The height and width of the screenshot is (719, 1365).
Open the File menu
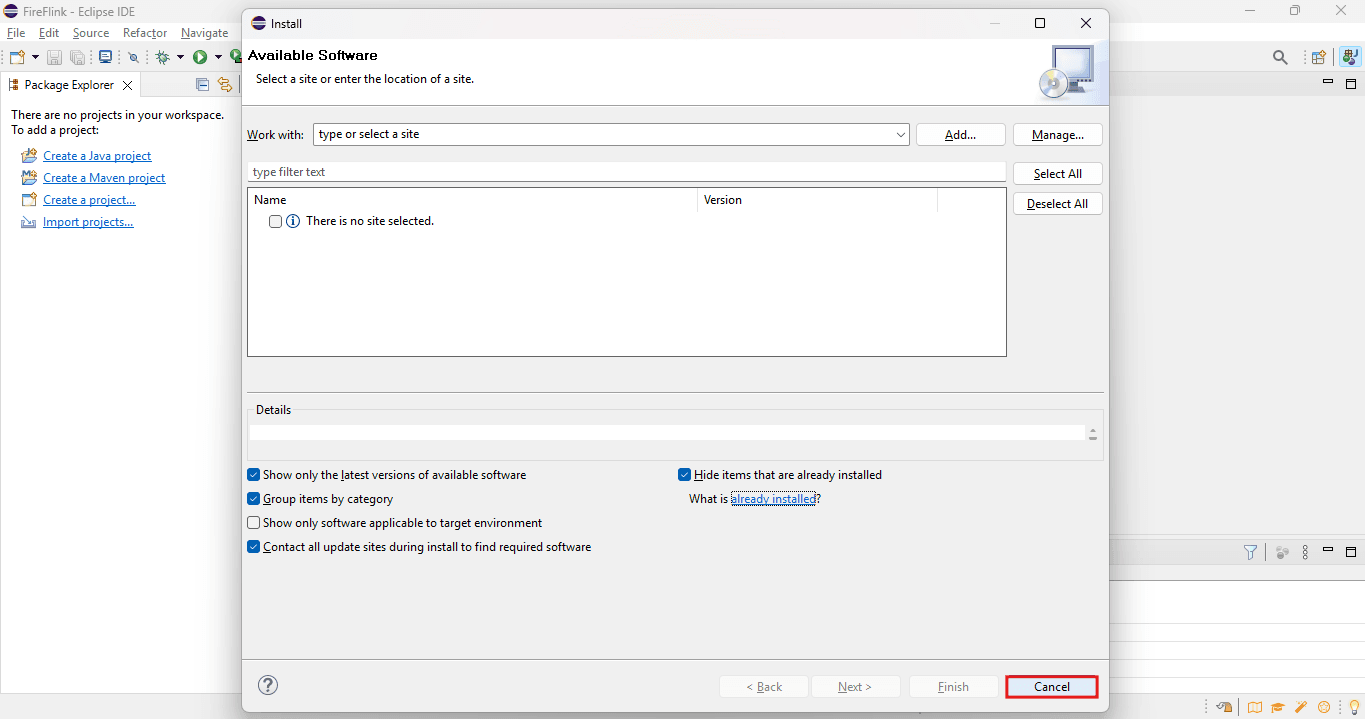[16, 33]
